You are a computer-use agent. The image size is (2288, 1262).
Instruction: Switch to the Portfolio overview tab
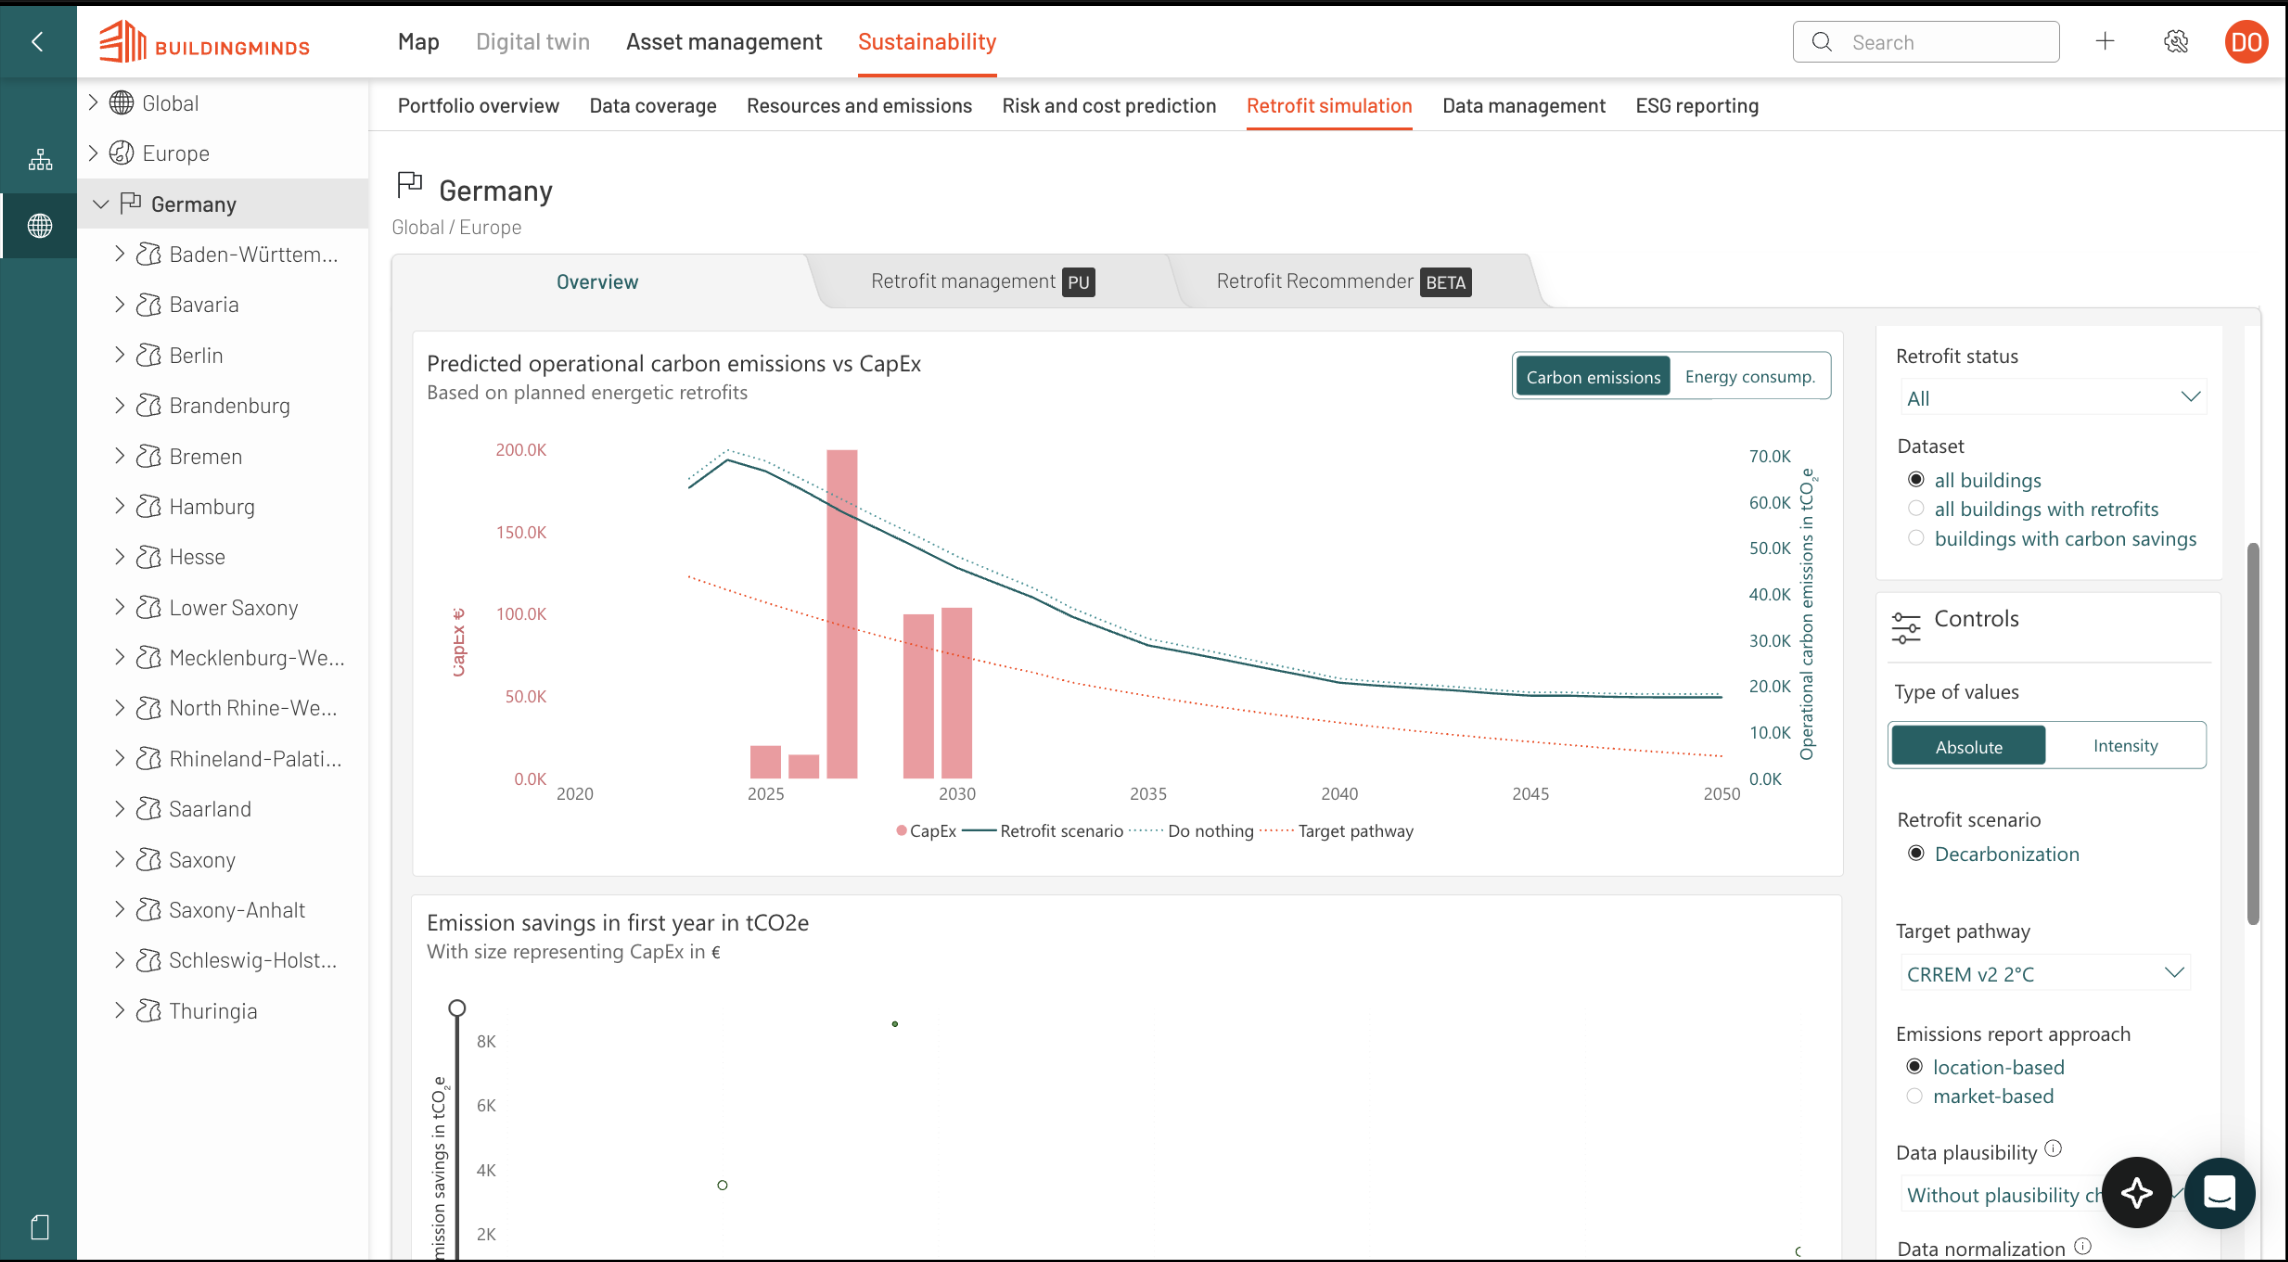tap(478, 105)
